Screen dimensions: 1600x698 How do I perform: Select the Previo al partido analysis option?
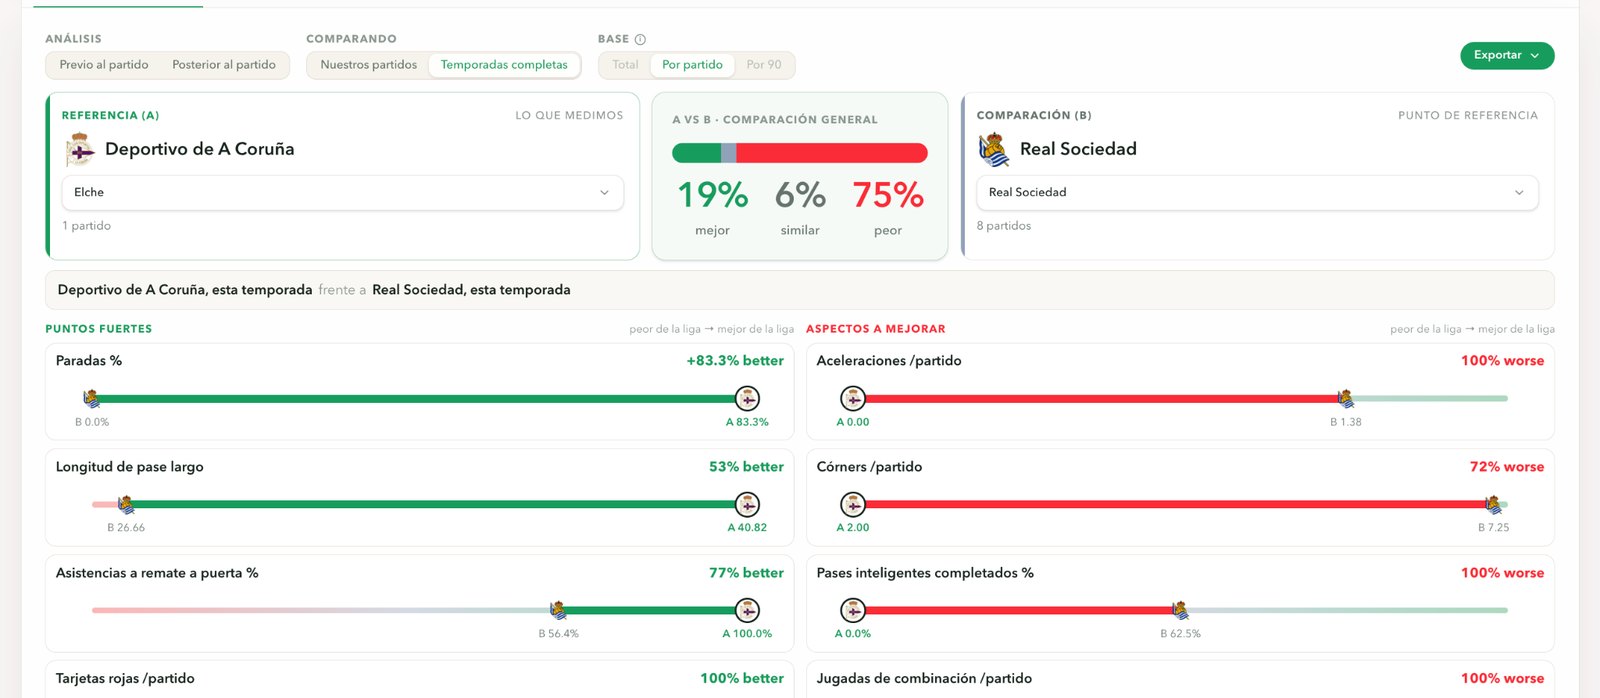(104, 65)
